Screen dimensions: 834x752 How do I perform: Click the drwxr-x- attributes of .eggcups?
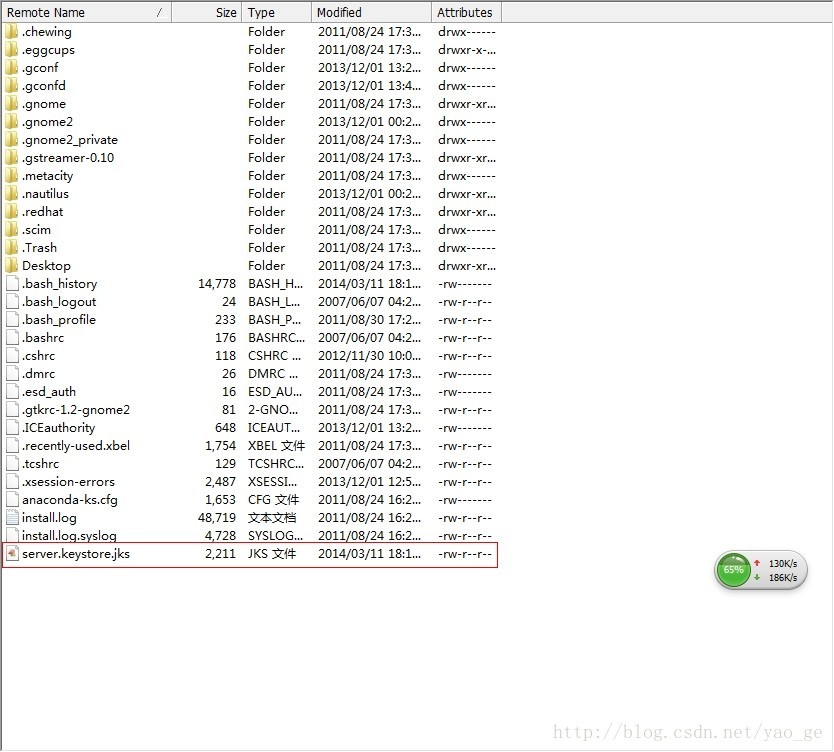click(466, 50)
